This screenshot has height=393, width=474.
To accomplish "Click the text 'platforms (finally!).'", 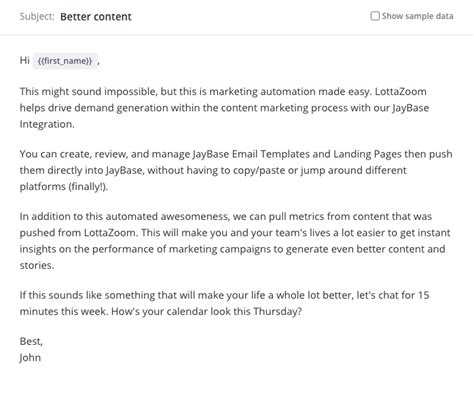I will point(64,186).
